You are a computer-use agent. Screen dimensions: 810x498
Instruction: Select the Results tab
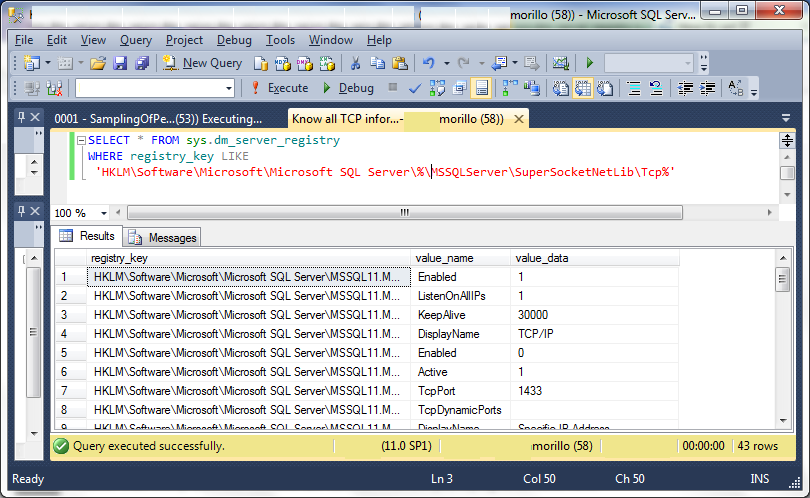click(x=87, y=236)
